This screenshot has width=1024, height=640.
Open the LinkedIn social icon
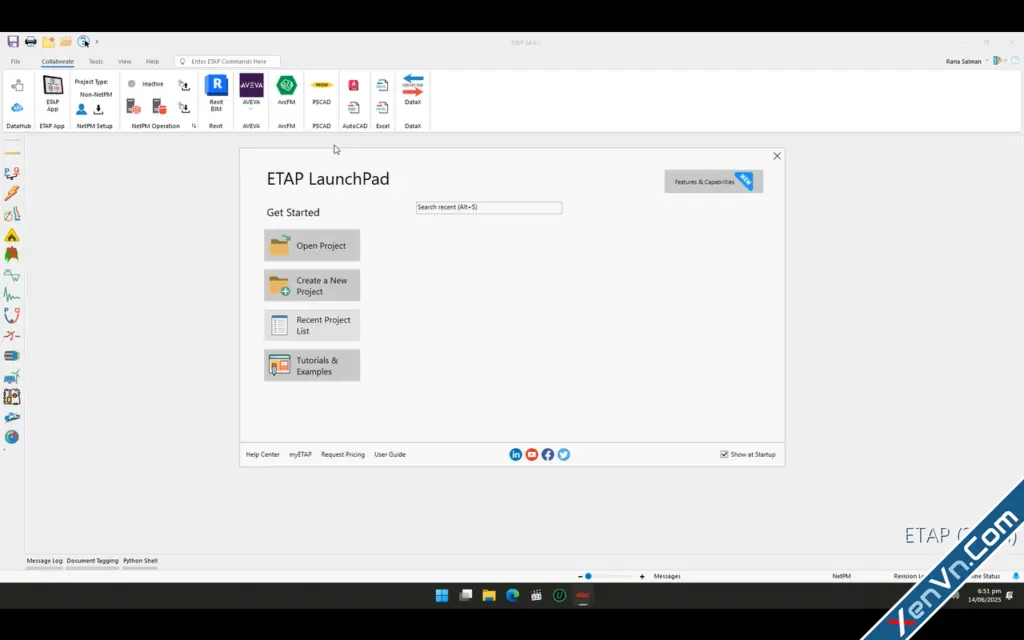tap(516, 455)
